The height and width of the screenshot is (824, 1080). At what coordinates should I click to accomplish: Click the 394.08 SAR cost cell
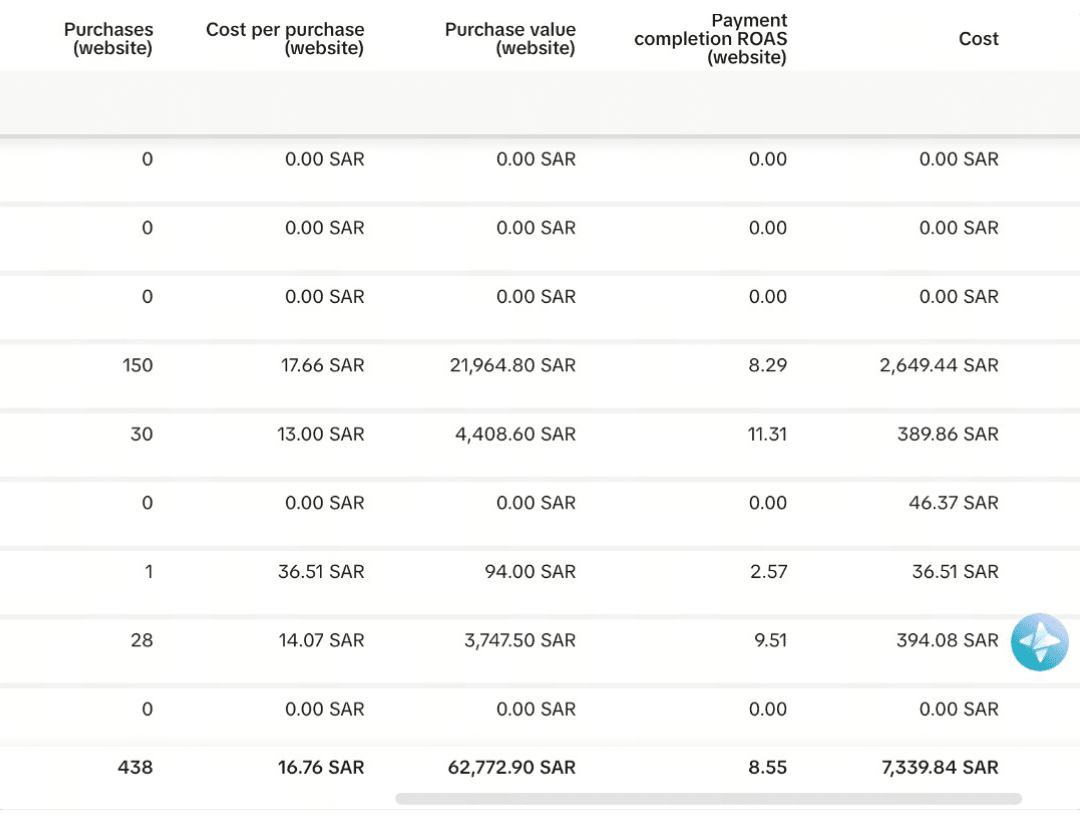(x=947, y=641)
